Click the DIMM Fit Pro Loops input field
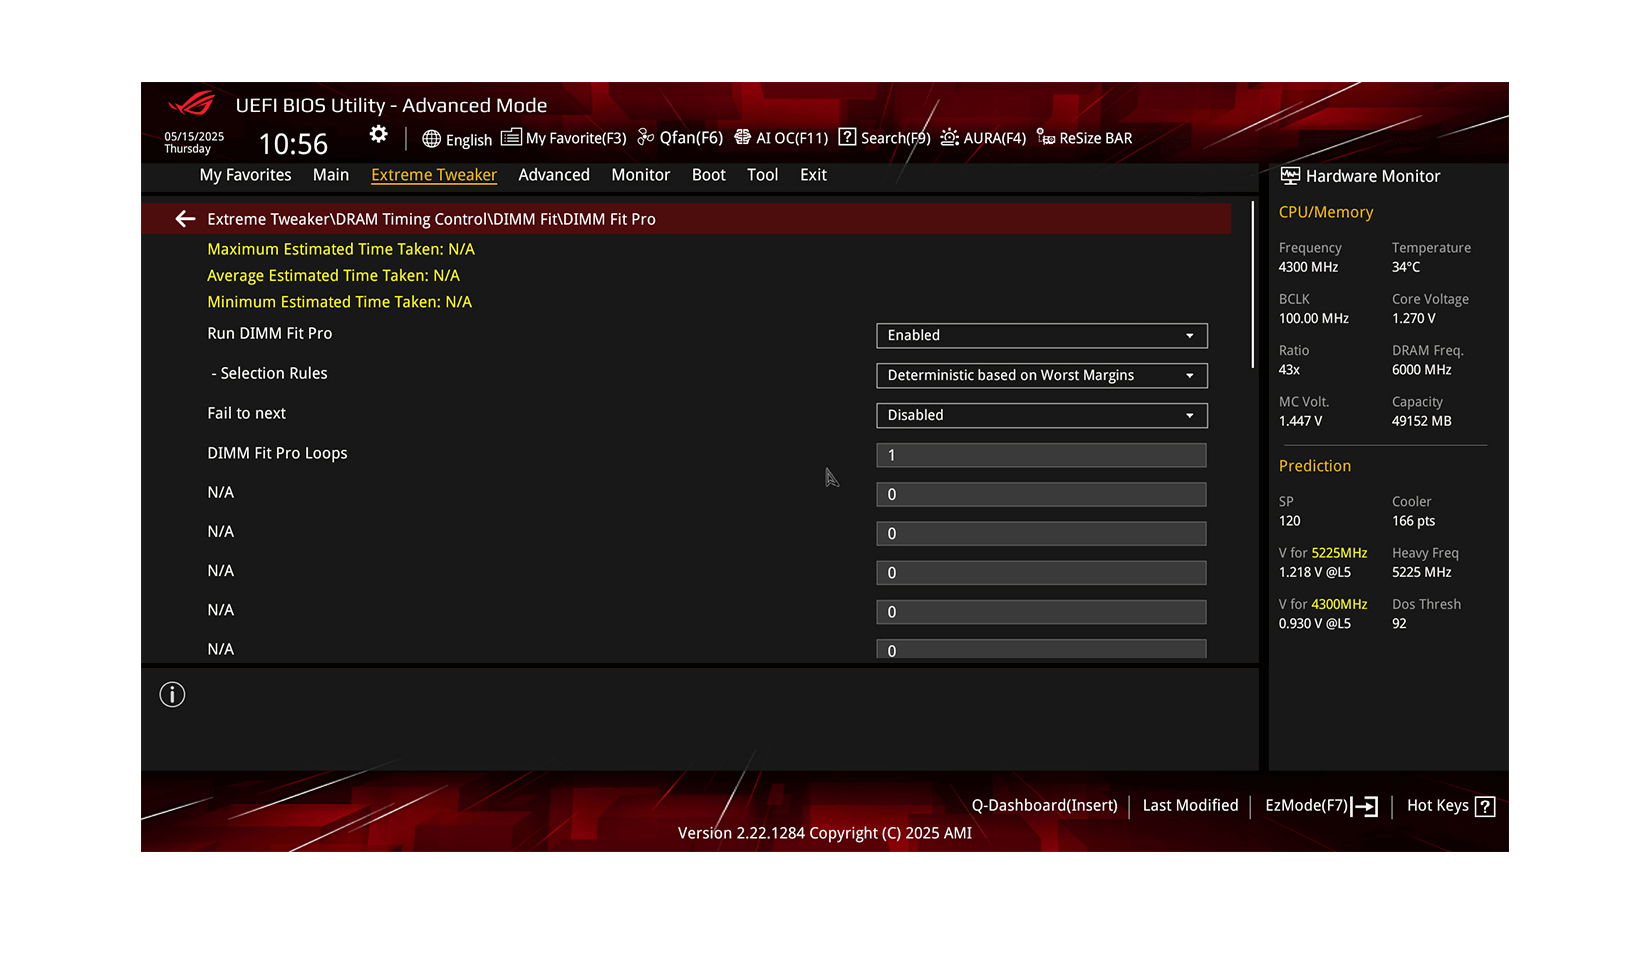Image resolution: width=1651 pixels, height=973 pixels. point(1040,454)
